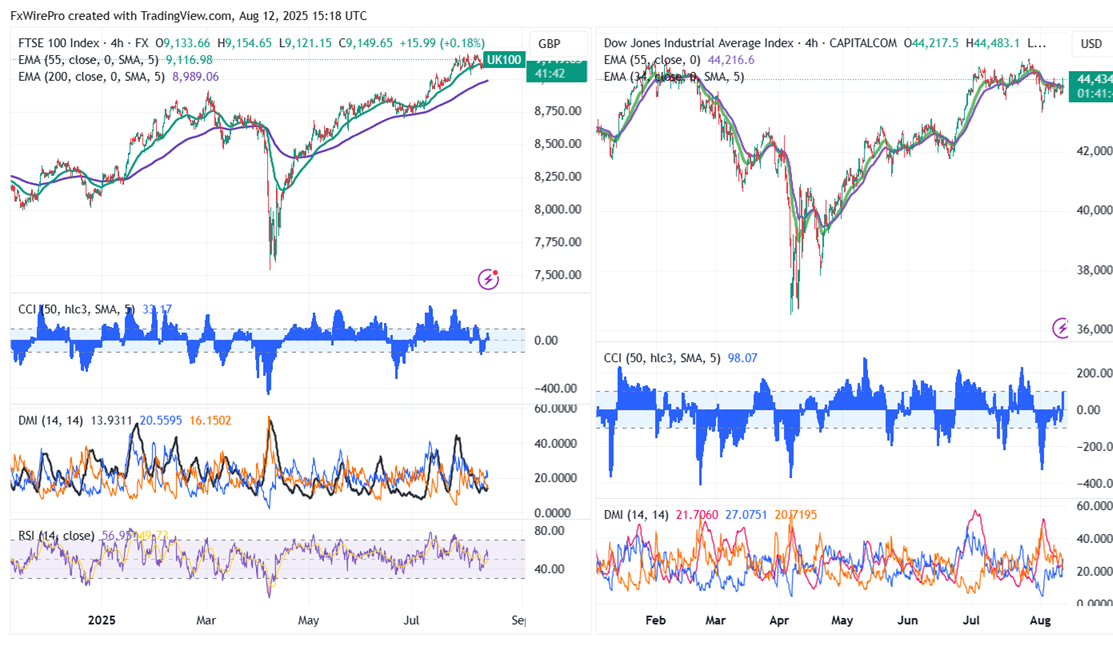The width and height of the screenshot is (1113, 648).
Task: Click the FxWirePro TradingView.com attribution header
Action: click(189, 16)
